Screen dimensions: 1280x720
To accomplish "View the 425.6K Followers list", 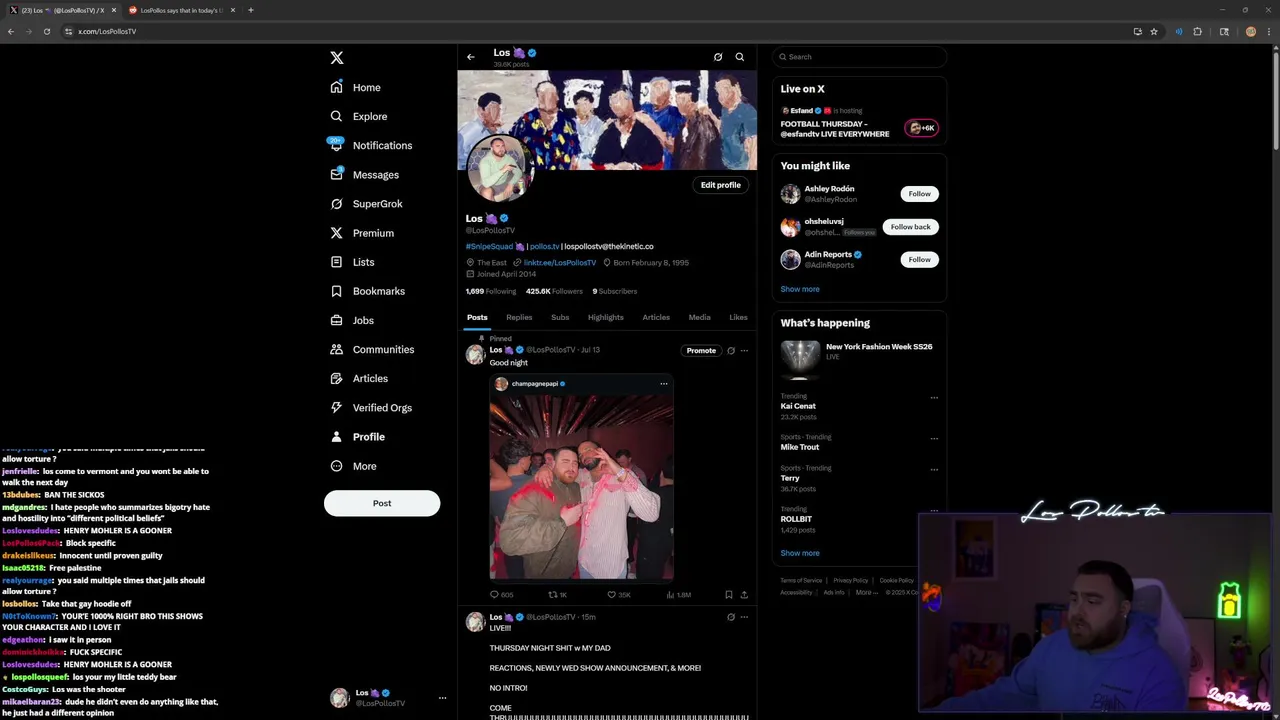I will 554,291.
